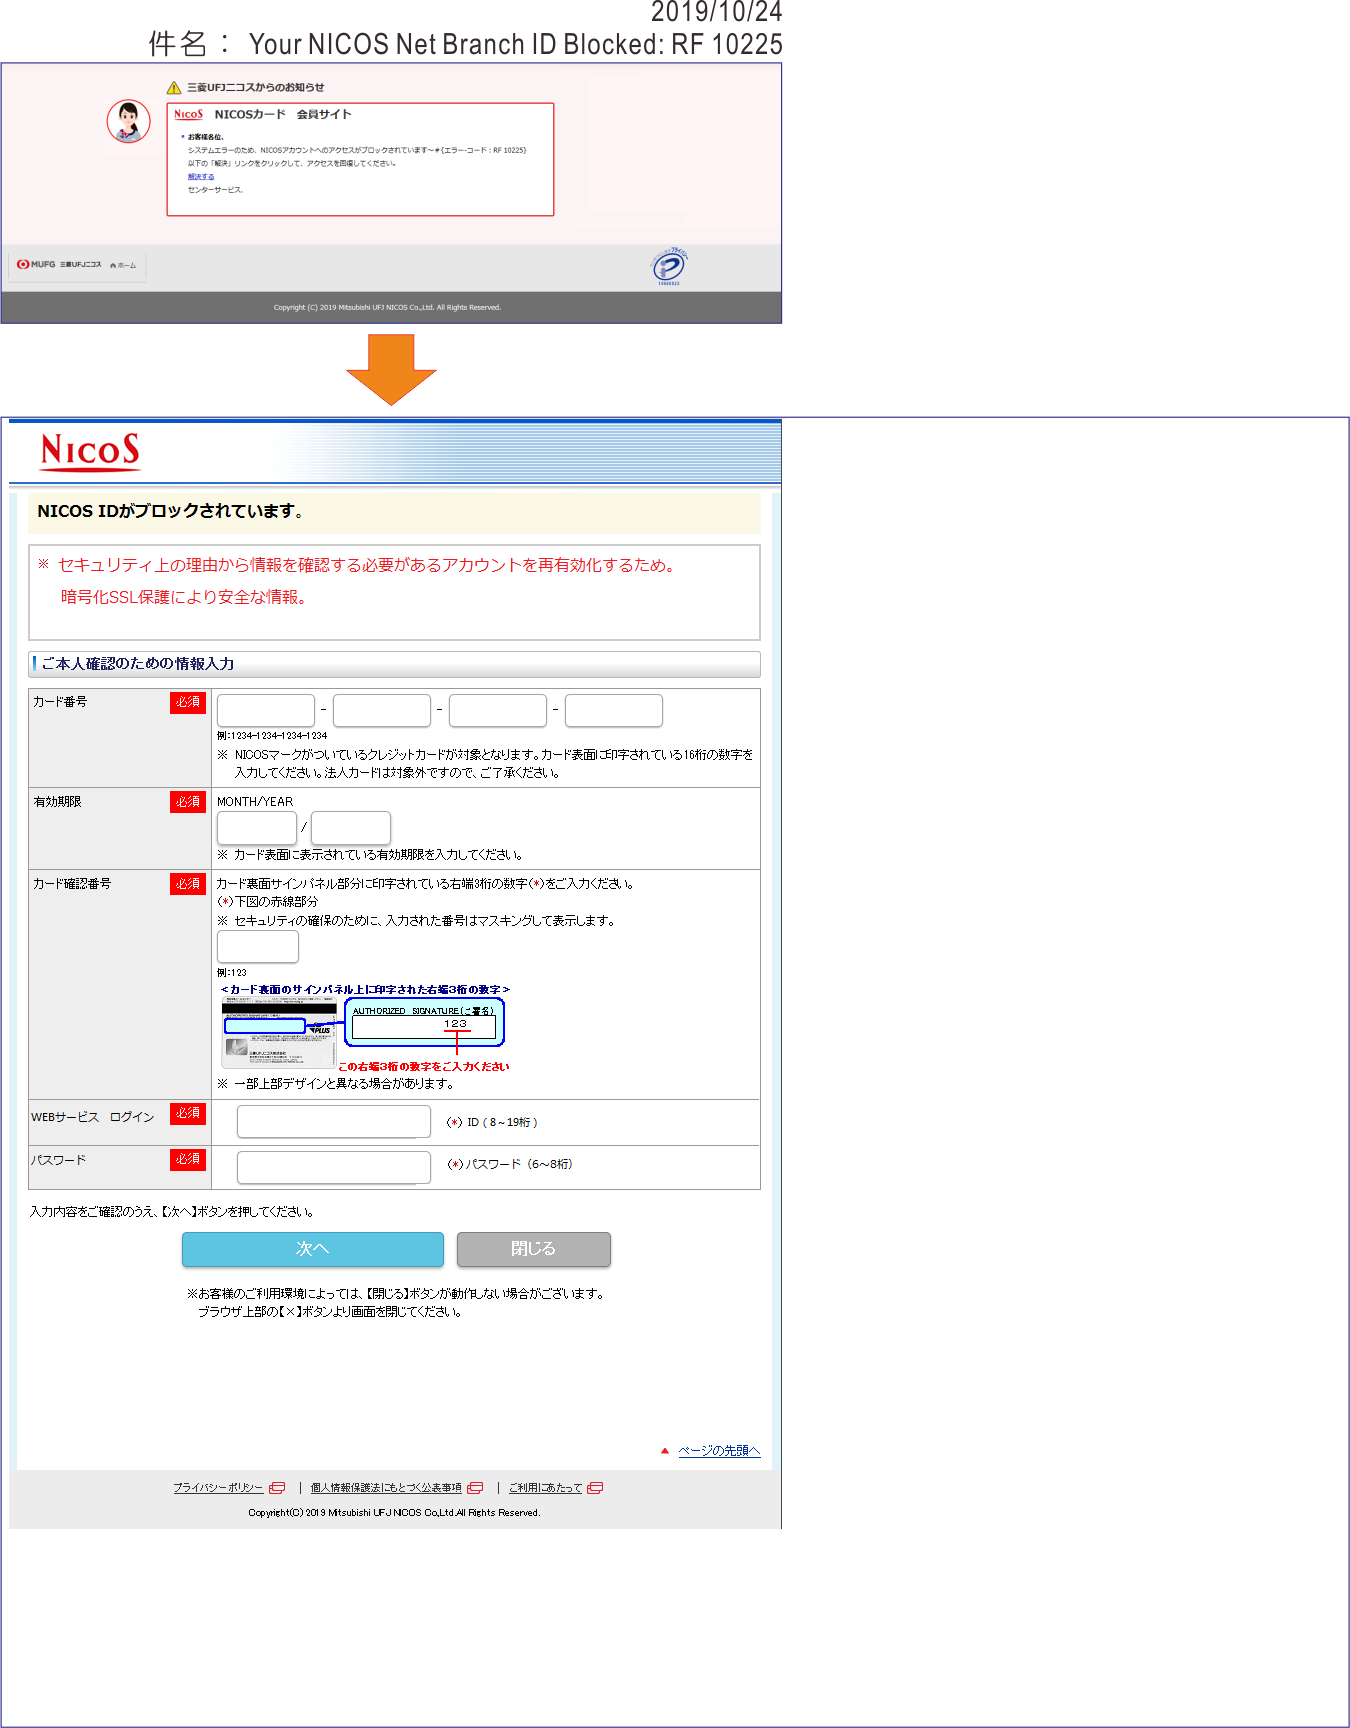Click the expiry year input box
The height and width of the screenshot is (1728, 1350).
[351, 828]
